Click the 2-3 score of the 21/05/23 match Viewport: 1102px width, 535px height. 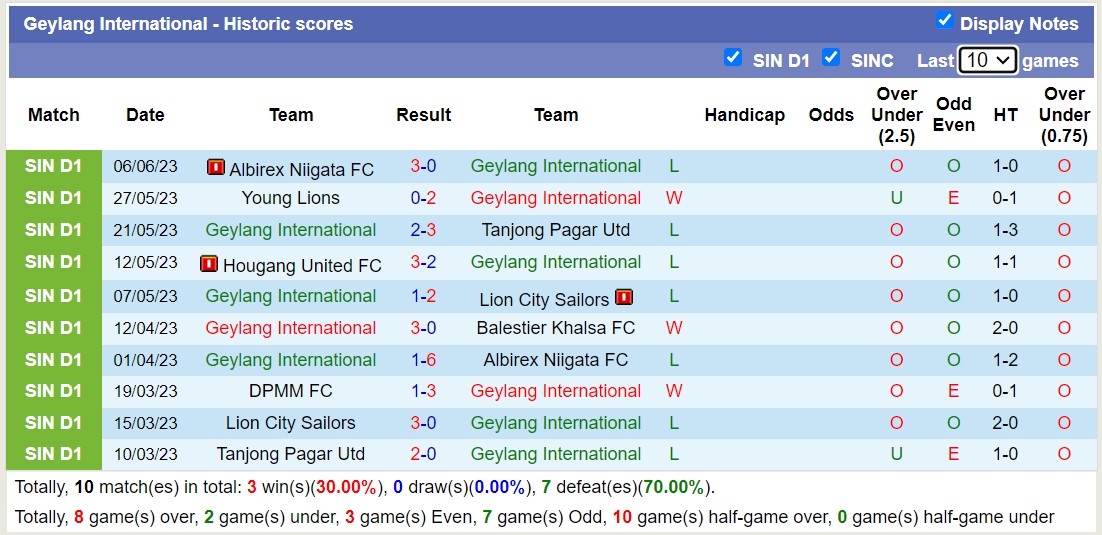[423, 230]
